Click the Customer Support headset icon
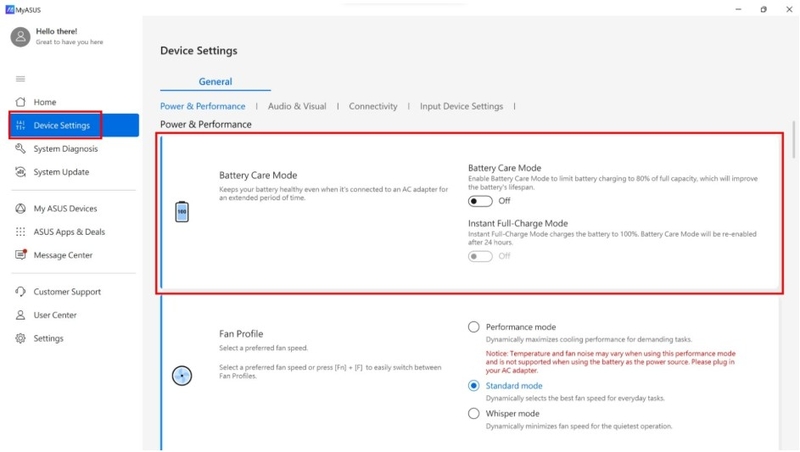The width and height of the screenshot is (800, 452). tap(20, 291)
